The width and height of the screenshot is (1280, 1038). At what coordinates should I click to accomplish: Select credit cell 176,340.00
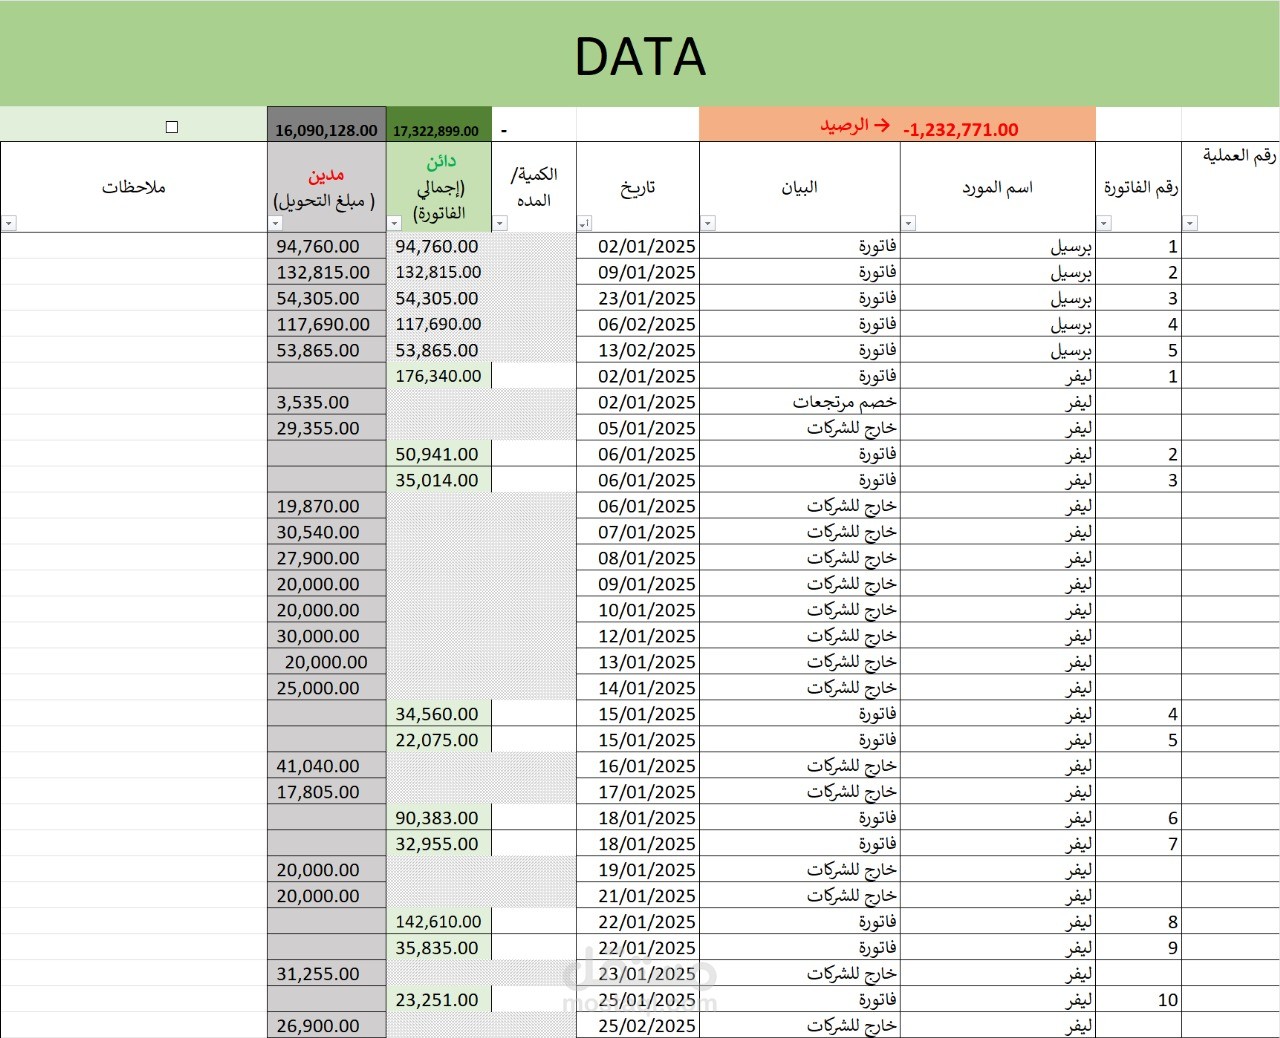439,376
